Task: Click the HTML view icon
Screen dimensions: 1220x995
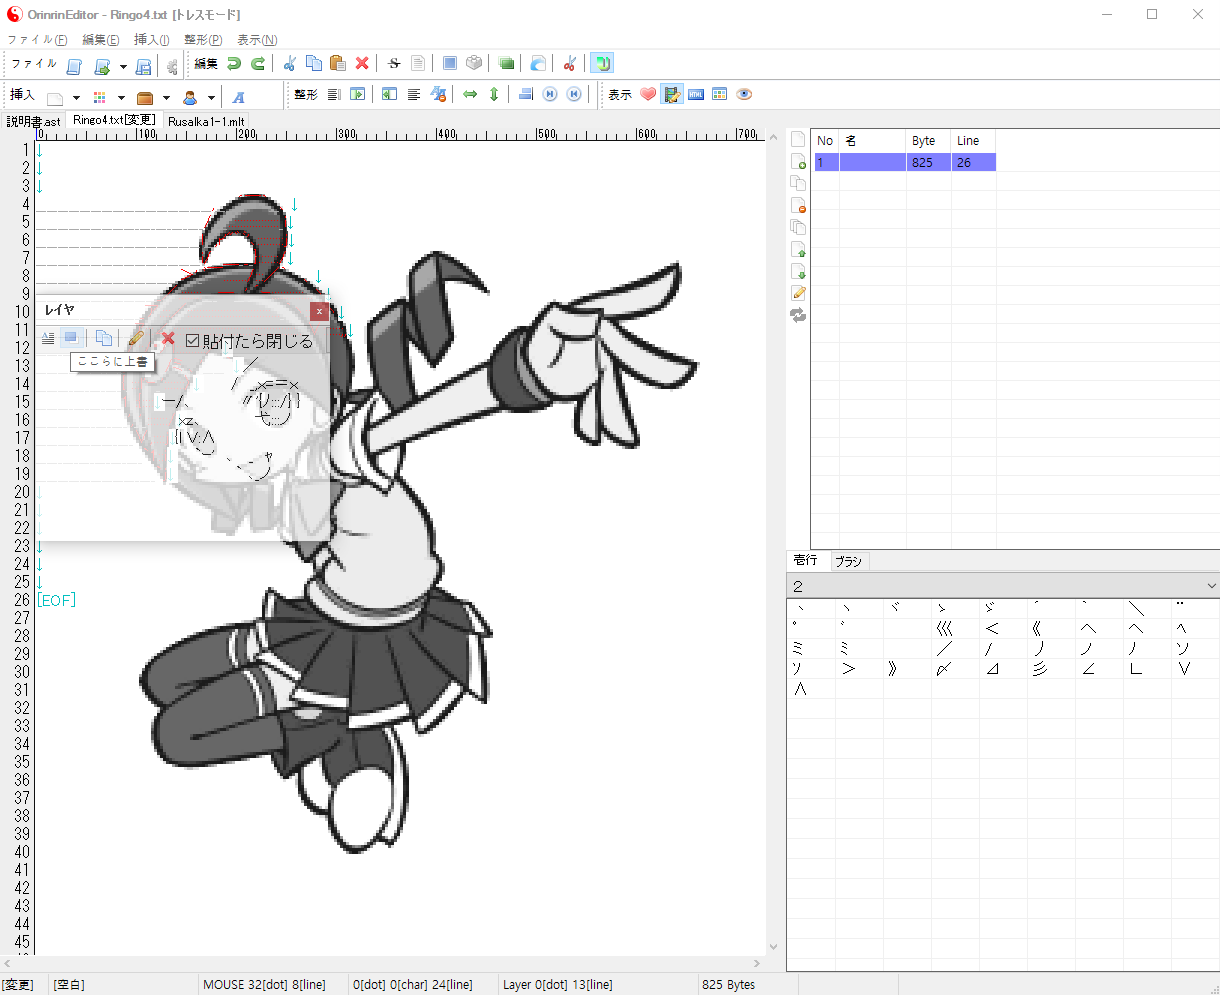Action: (696, 94)
